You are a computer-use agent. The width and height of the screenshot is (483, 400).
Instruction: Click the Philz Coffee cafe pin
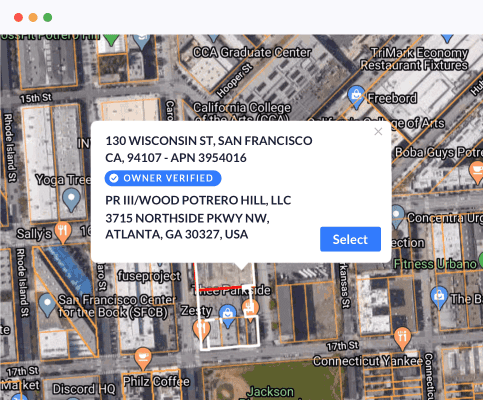tap(143, 358)
